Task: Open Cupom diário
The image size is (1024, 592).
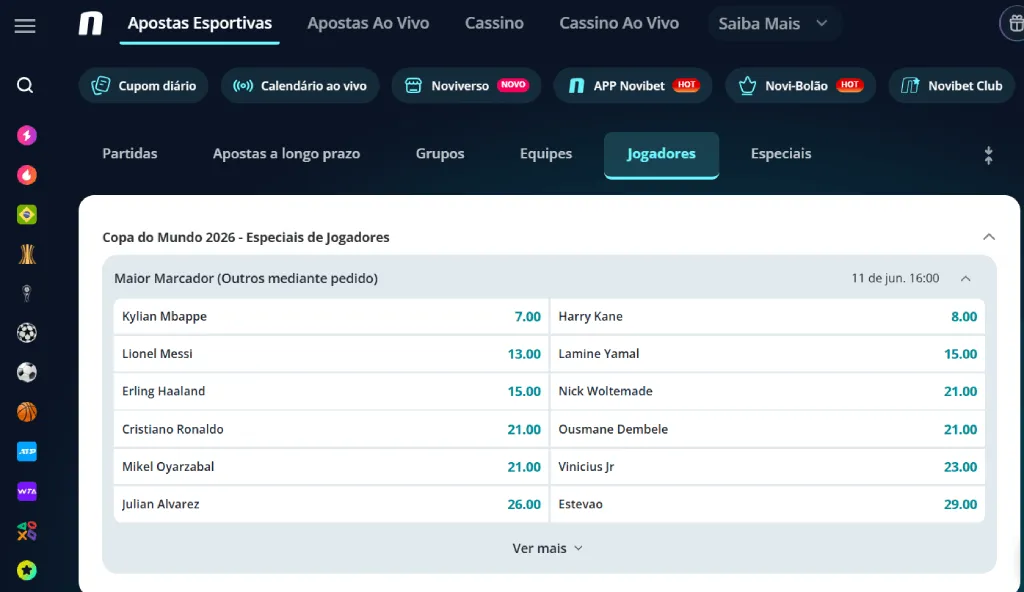Action: (144, 86)
